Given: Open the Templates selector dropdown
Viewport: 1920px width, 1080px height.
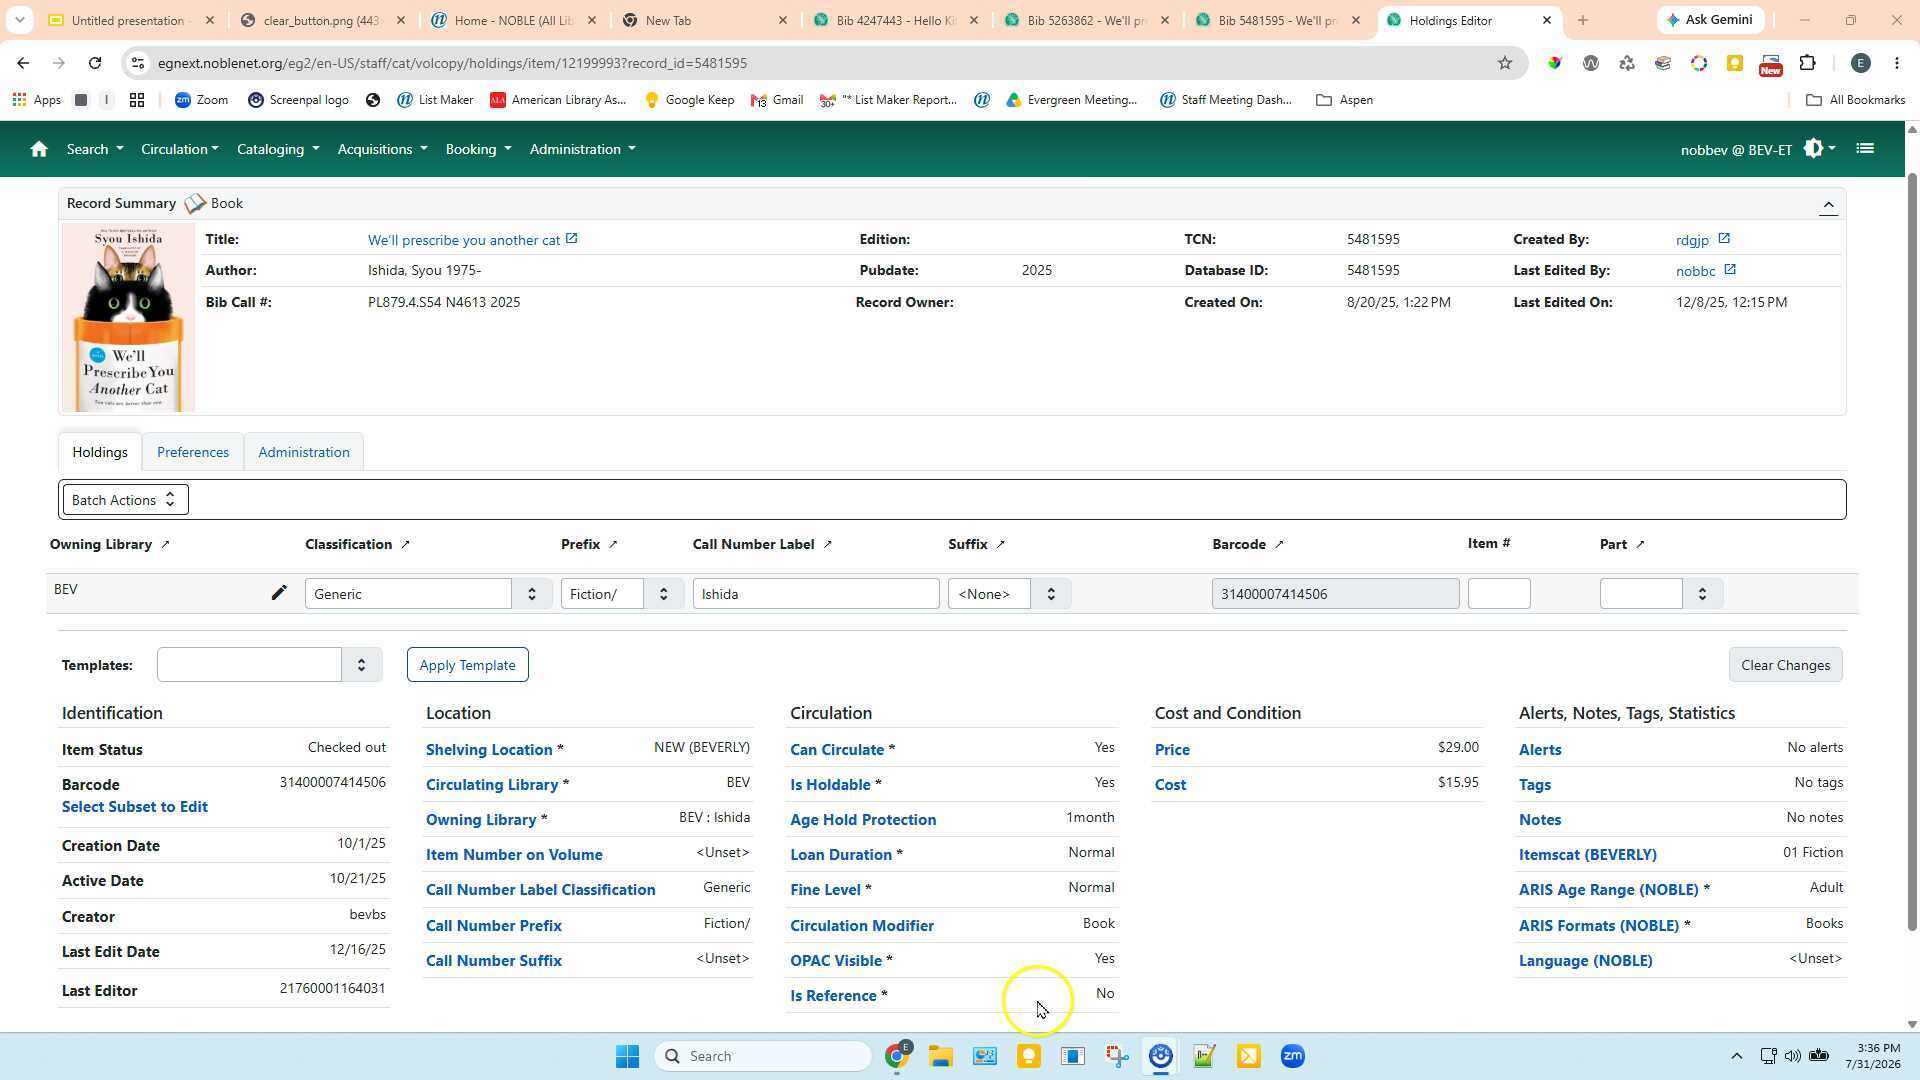Looking at the screenshot, I should [x=270, y=665].
